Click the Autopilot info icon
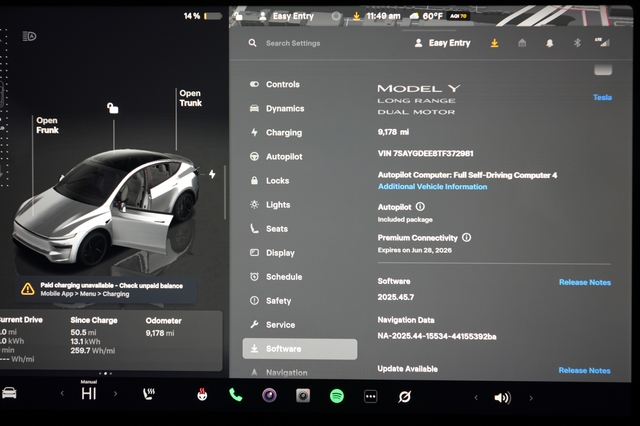The image size is (640, 426). 420,206
